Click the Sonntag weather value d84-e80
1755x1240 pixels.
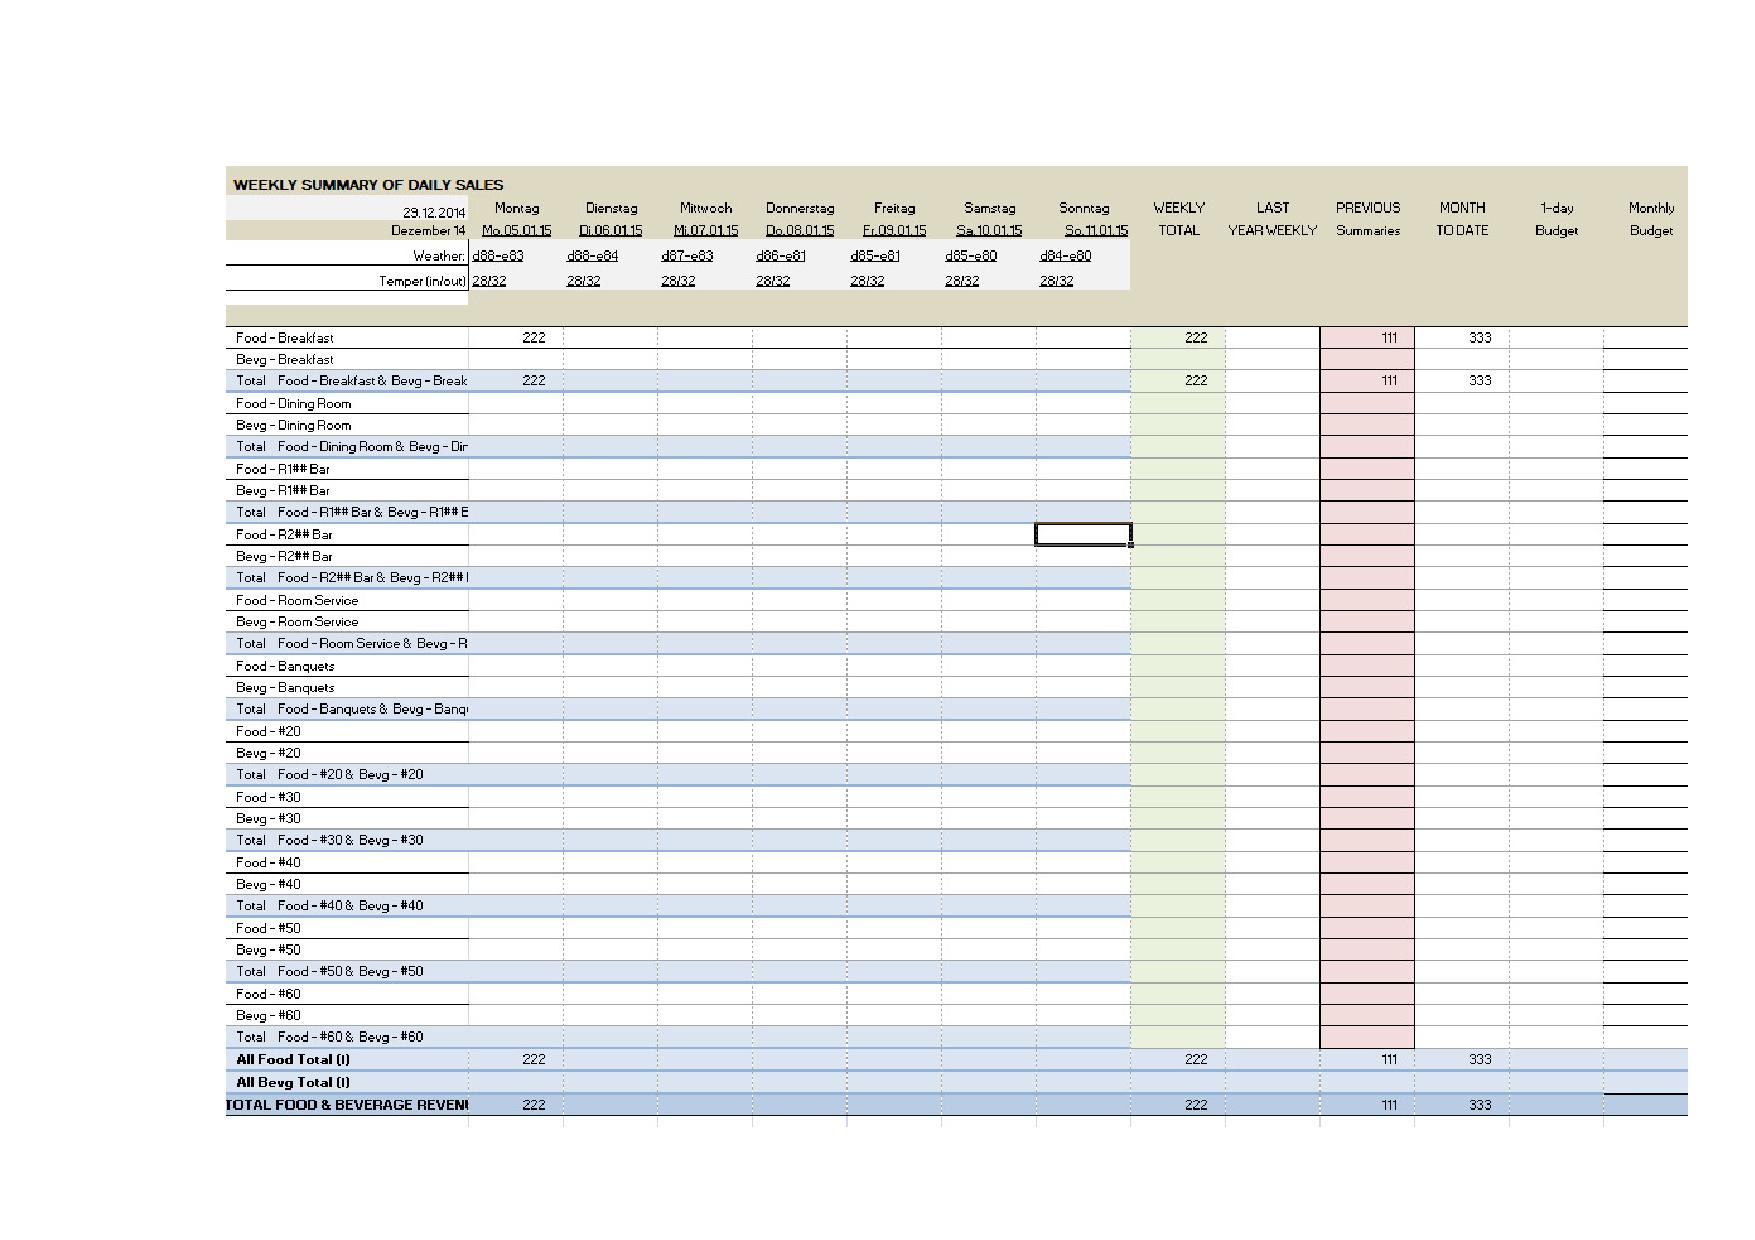pos(1065,256)
